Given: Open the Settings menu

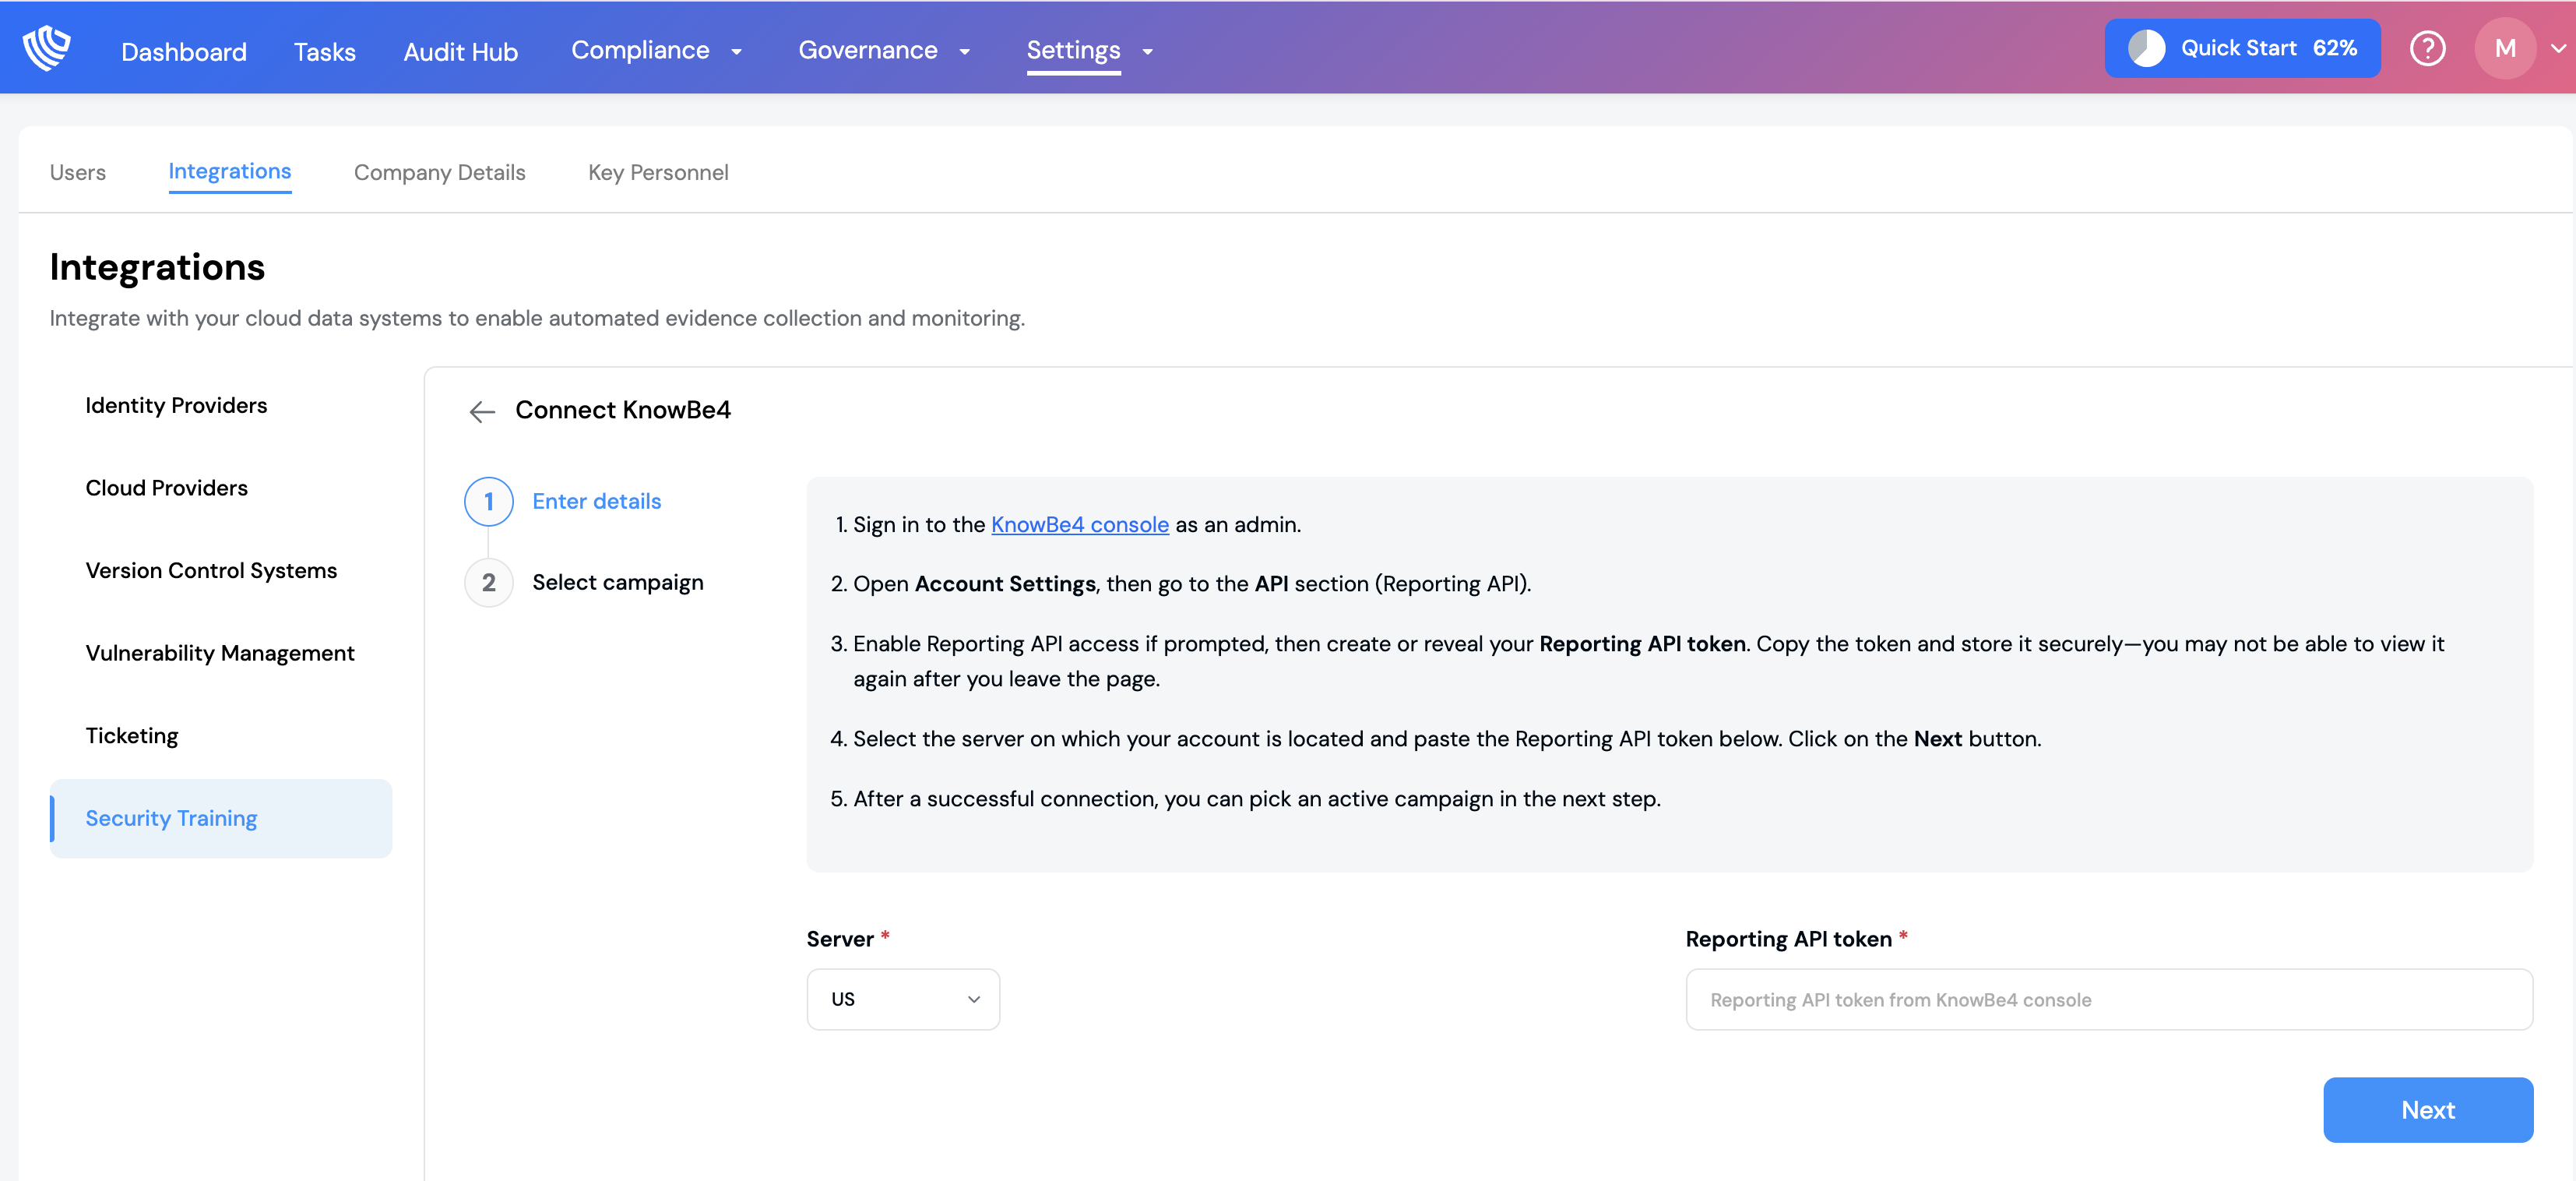Looking at the screenshot, I should (x=1073, y=50).
